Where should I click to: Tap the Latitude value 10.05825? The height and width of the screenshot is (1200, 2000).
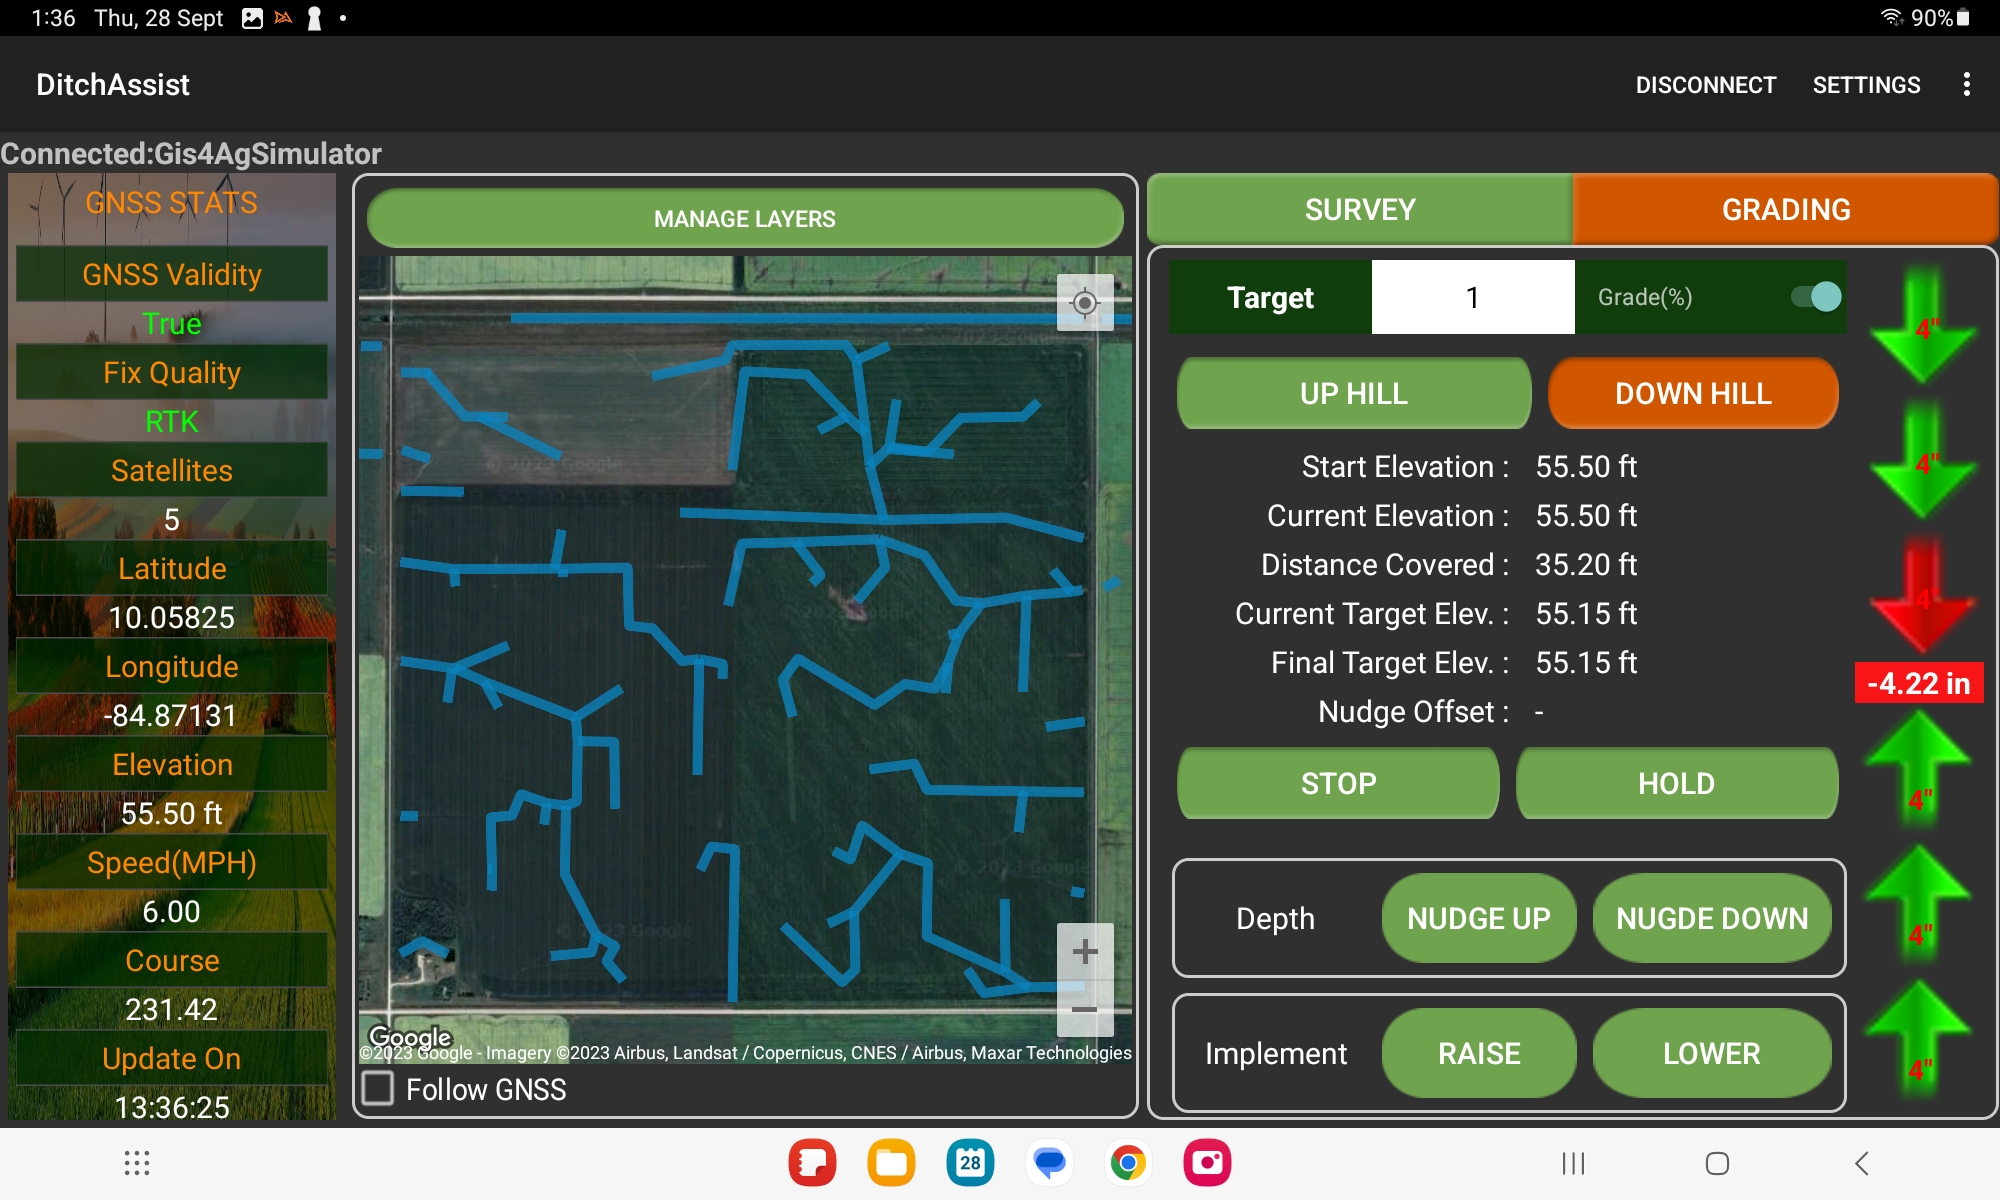[172, 617]
